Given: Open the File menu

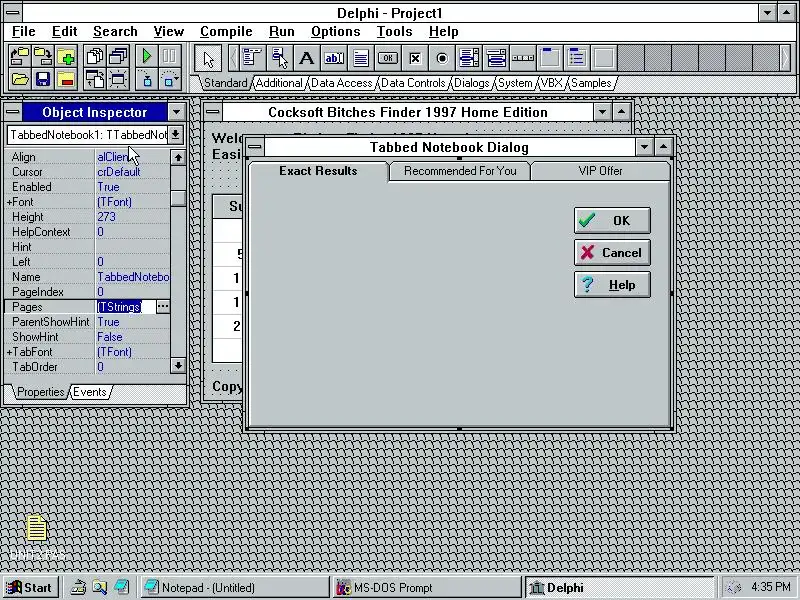Looking at the screenshot, I should tap(23, 32).
